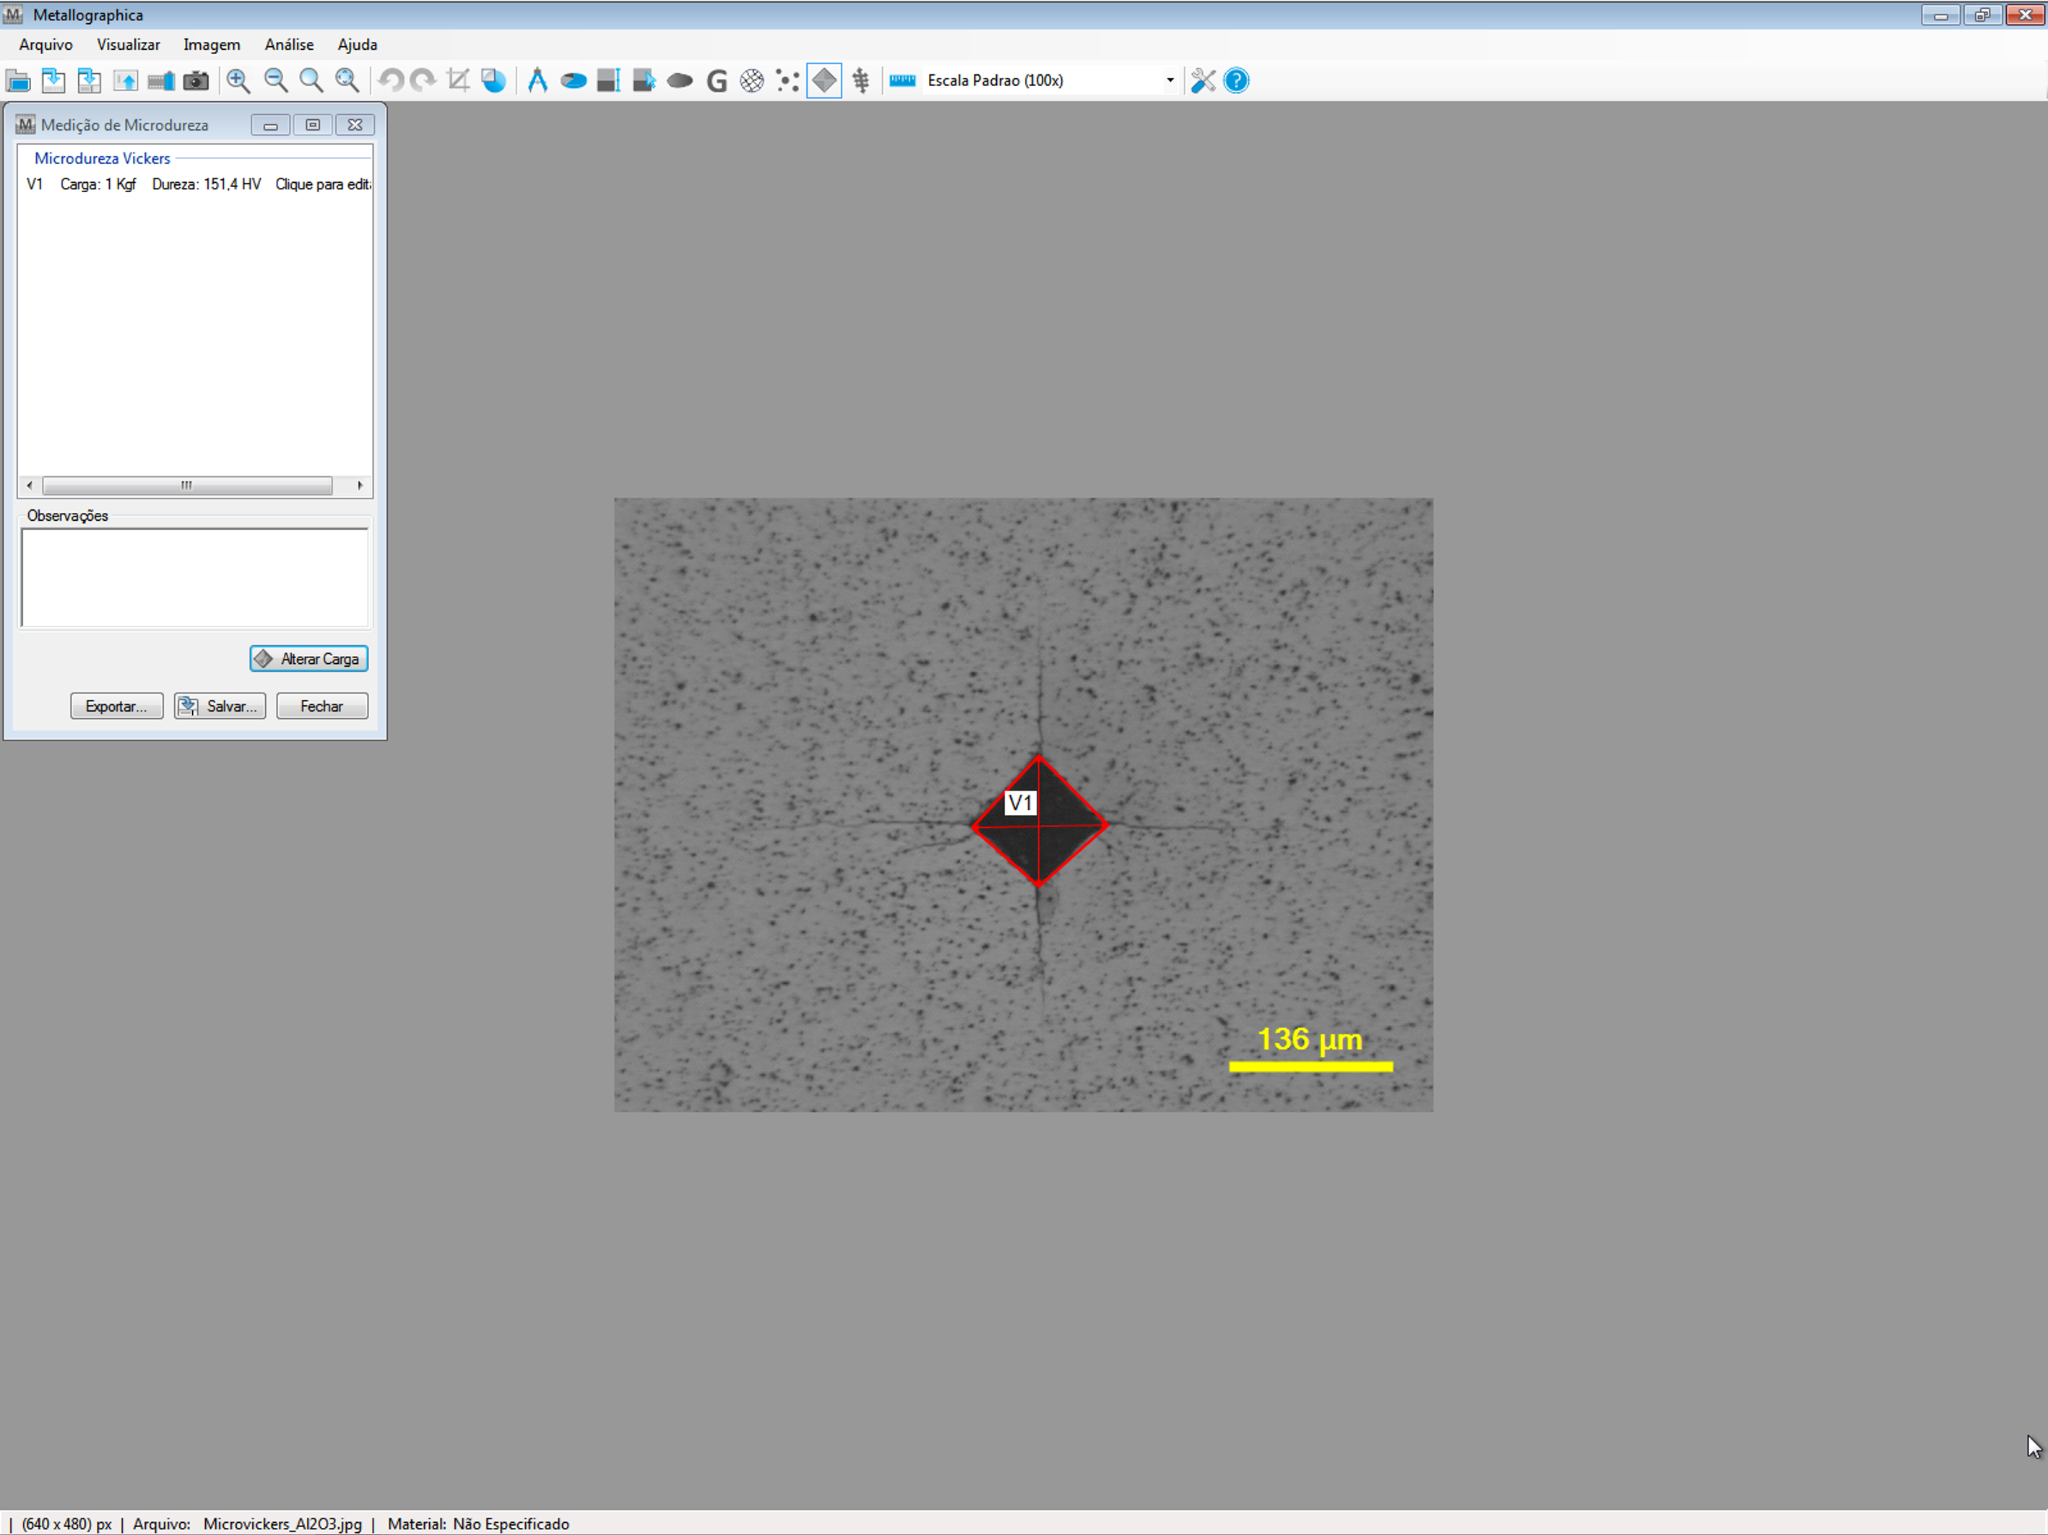Image resolution: width=2048 pixels, height=1535 pixels.
Task: Click the blue ruler scale icon
Action: click(903, 80)
